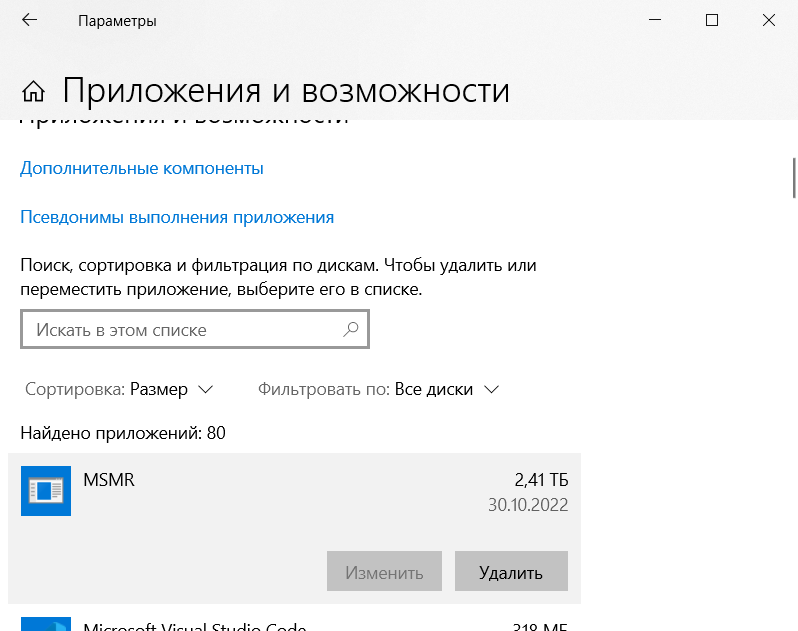Open Псевдонимы выполнения приложения link
The width and height of the screenshot is (798, 631).
pyautogui.click(x=177, y=217)
